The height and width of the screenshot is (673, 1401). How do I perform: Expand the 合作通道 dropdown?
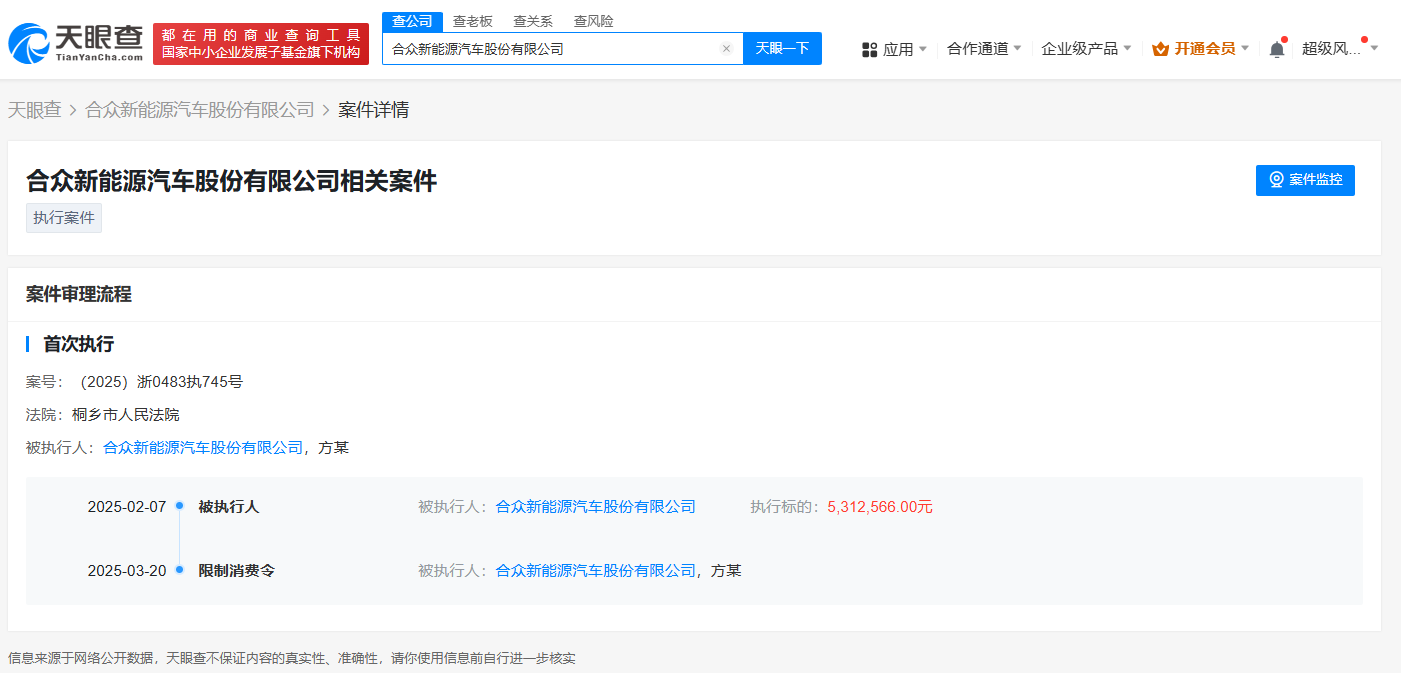tap(984, 48)
